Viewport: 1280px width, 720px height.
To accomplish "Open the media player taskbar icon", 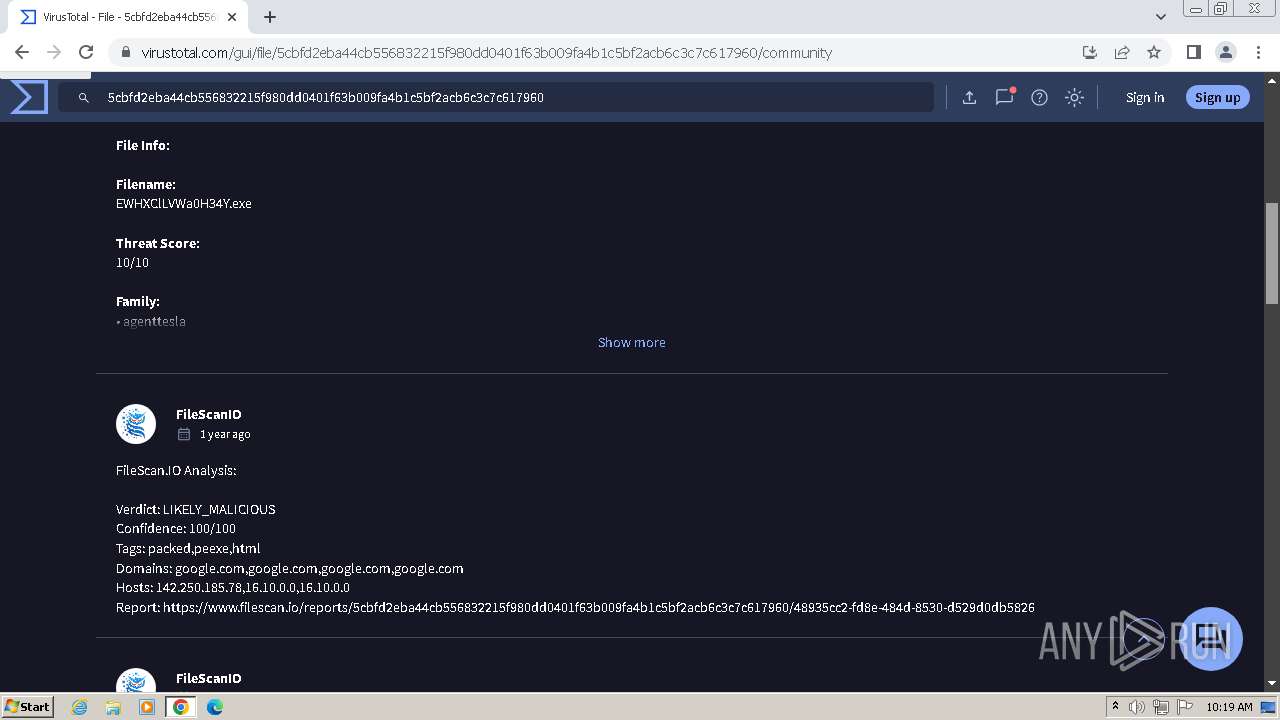I will click(x=147, y=707).
